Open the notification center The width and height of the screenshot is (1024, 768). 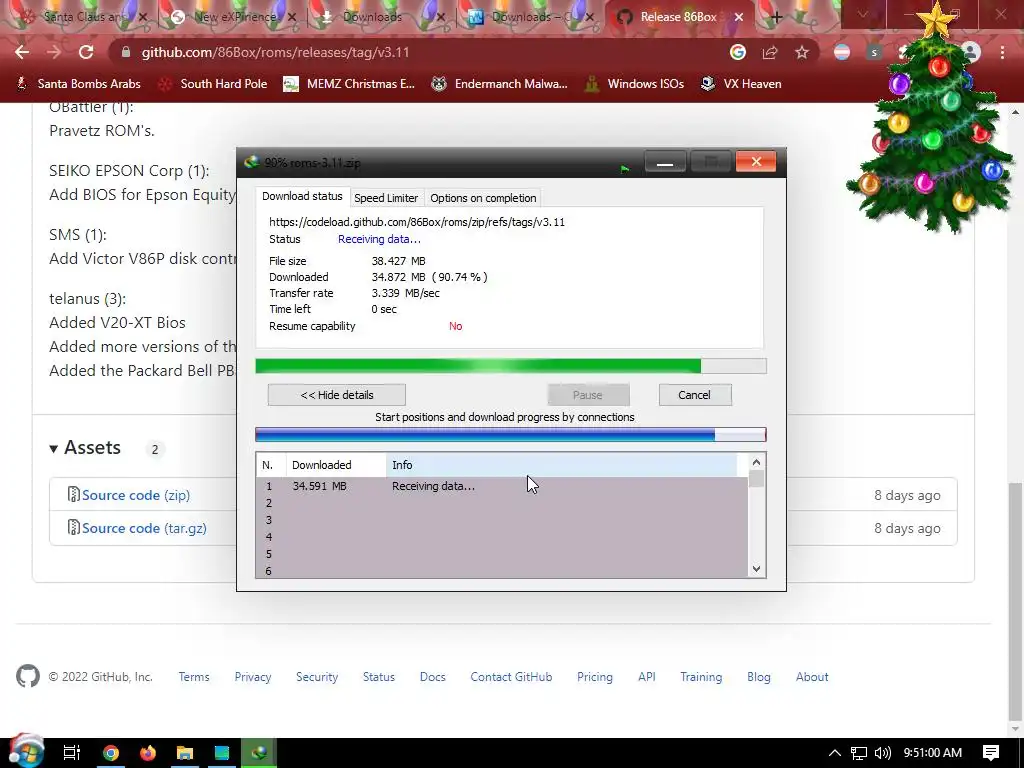pos(991,753)
